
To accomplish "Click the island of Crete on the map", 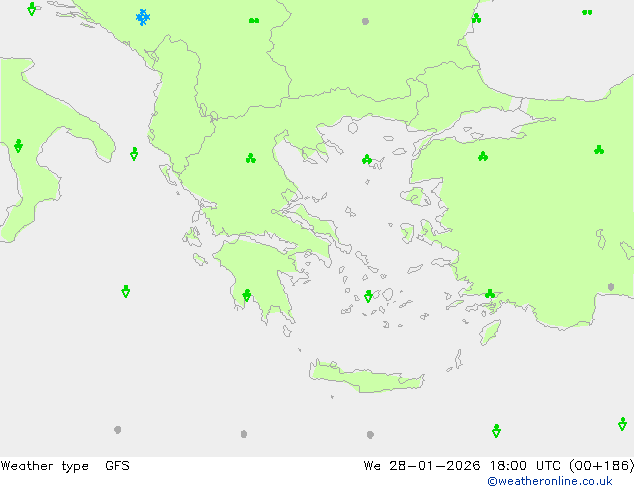I will [x=367, y=377].
